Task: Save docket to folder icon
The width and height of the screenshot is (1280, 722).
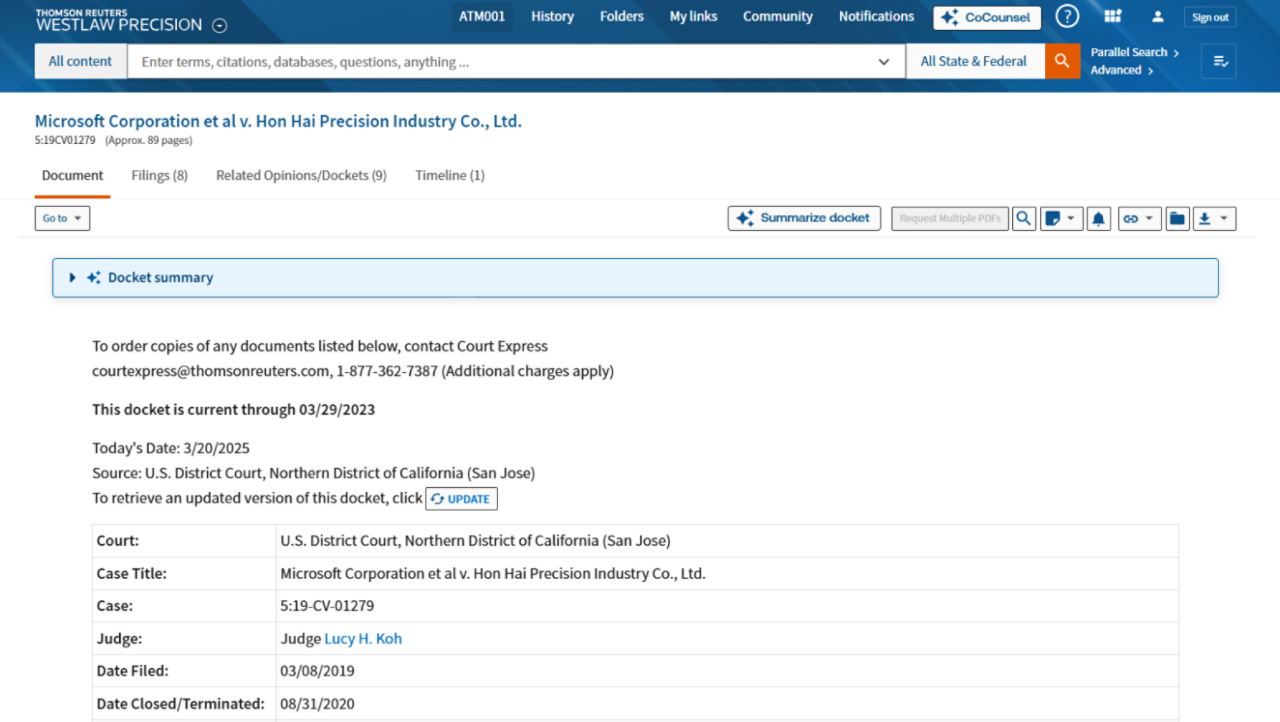Action: [x=1177, y=218]
